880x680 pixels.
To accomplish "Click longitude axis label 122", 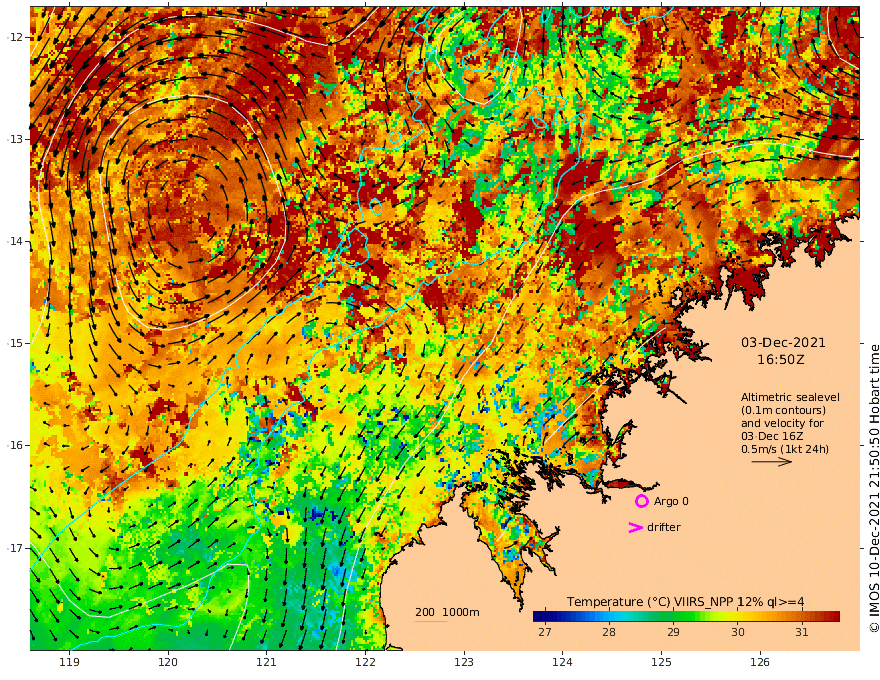I will tap(365, 662).
